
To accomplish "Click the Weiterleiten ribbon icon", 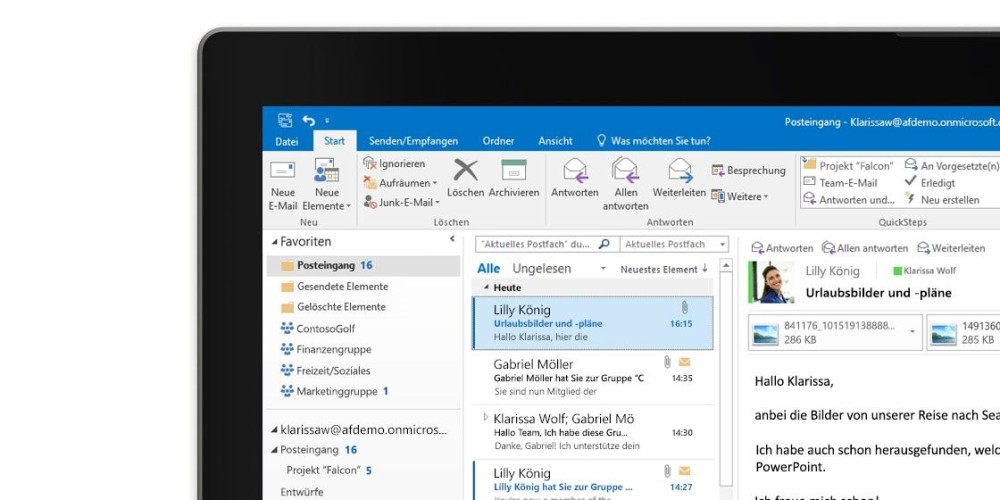I will coord(679,170).
